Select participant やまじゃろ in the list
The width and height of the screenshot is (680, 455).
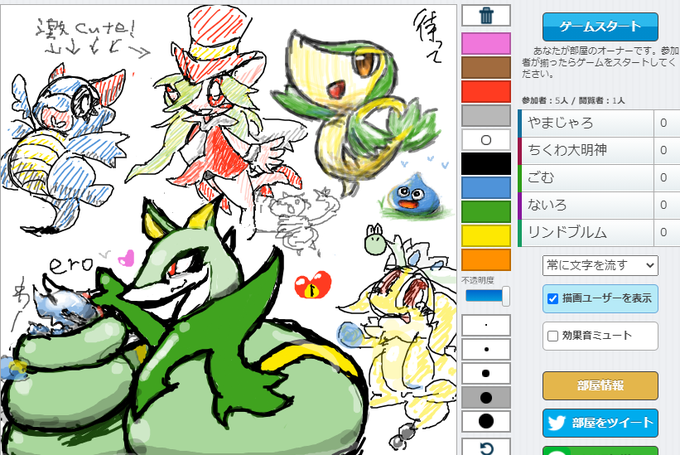599,123
